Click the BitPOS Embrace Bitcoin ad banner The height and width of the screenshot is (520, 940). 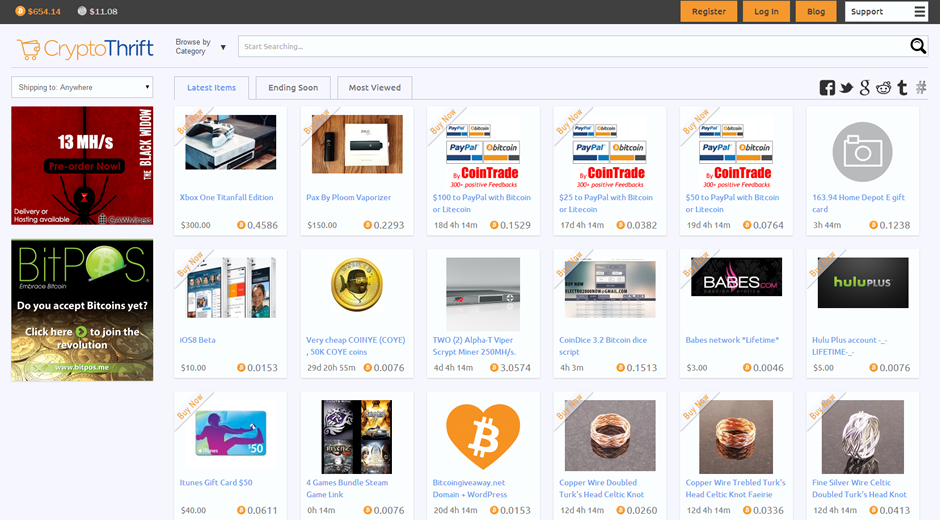[x=82, y=310]
